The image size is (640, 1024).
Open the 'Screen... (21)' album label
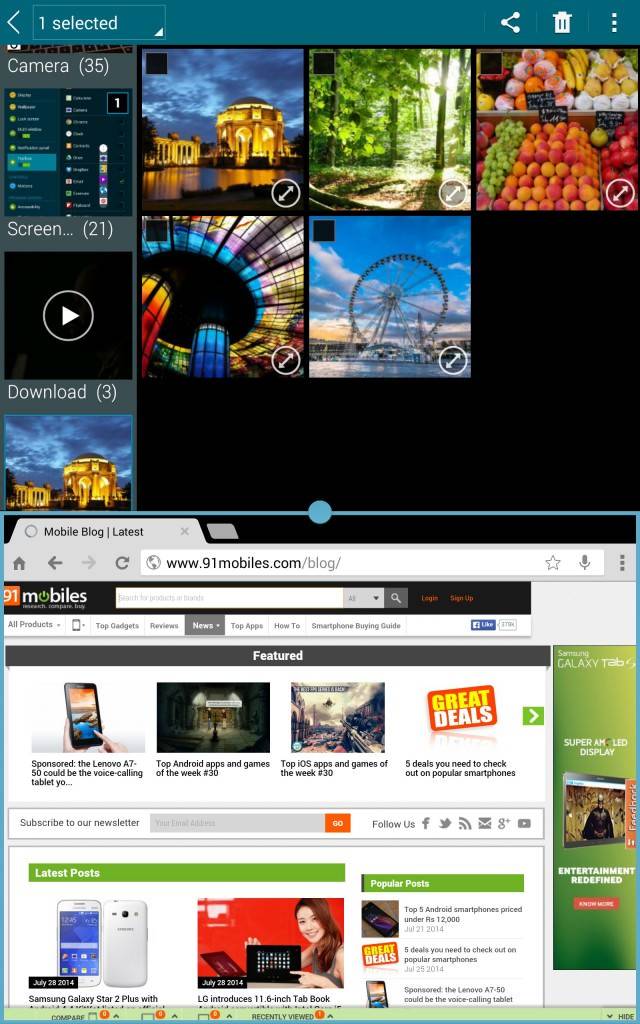pos(60,229)
